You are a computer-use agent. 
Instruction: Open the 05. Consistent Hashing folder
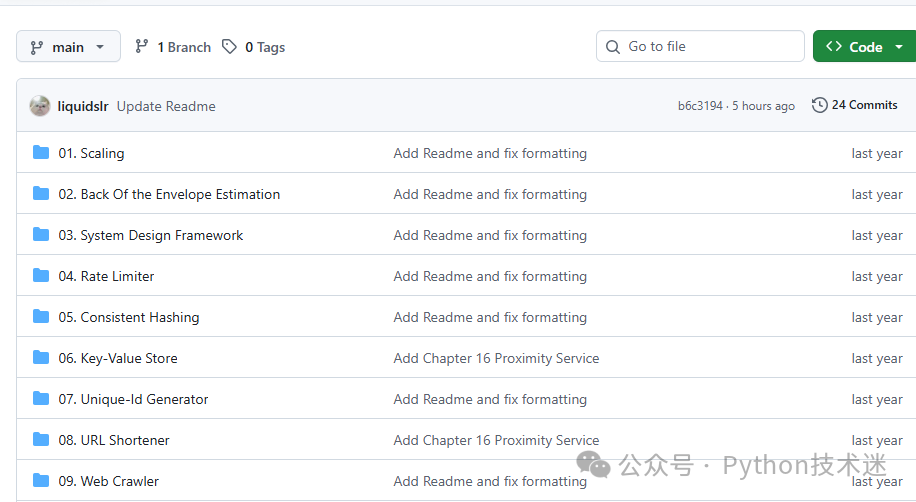pyautogui.click(x=129, y=317)
